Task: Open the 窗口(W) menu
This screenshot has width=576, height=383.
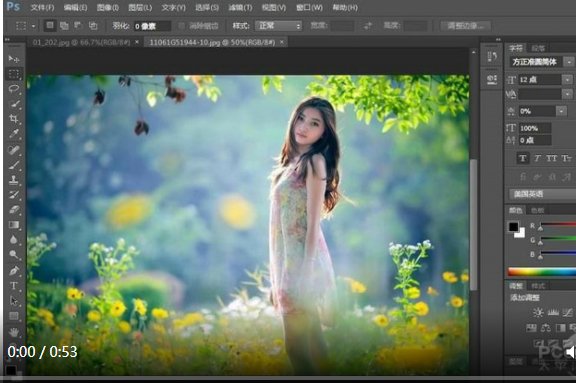Action: click(x=309, y=7)
